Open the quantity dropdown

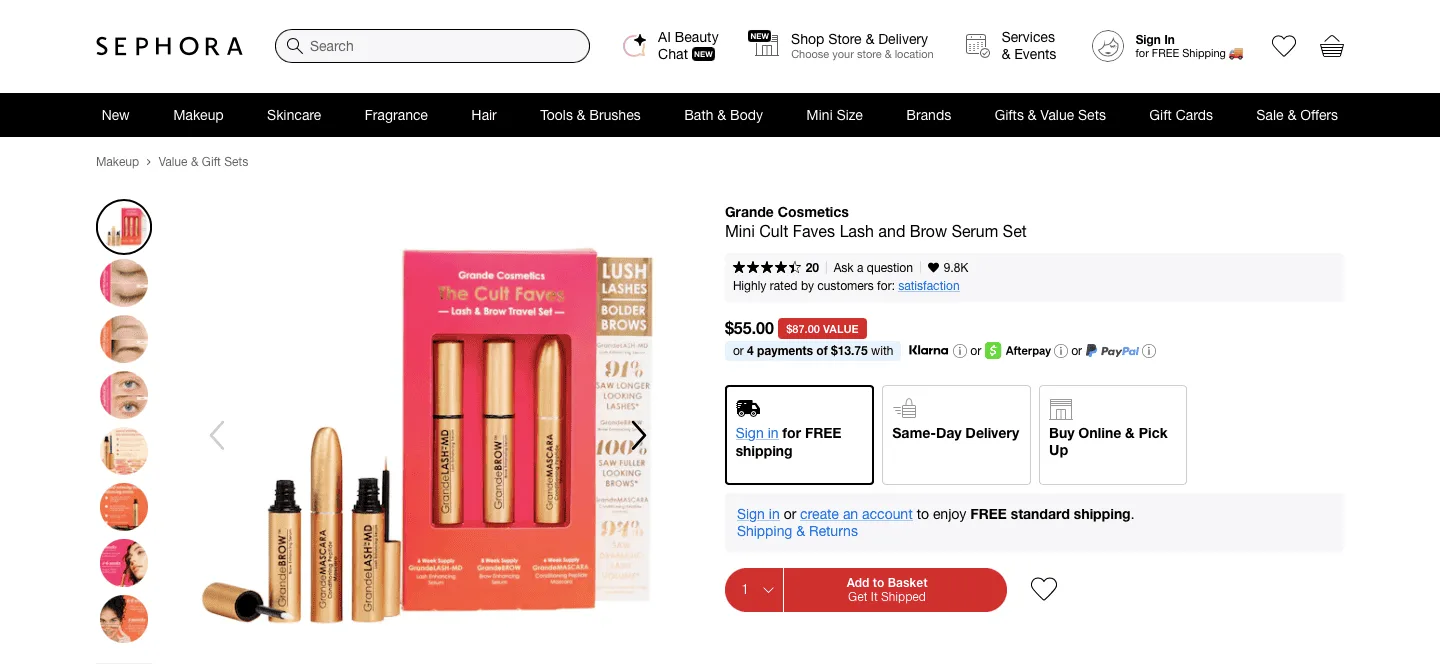tap(753, 589)
